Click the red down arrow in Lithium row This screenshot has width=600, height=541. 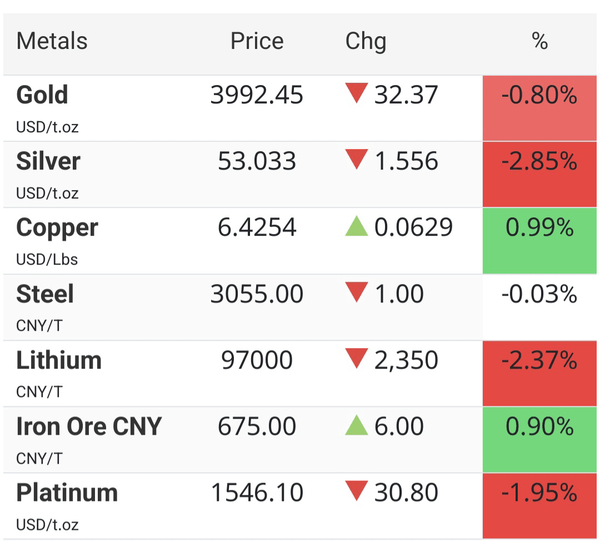click(x=356, y=358)
